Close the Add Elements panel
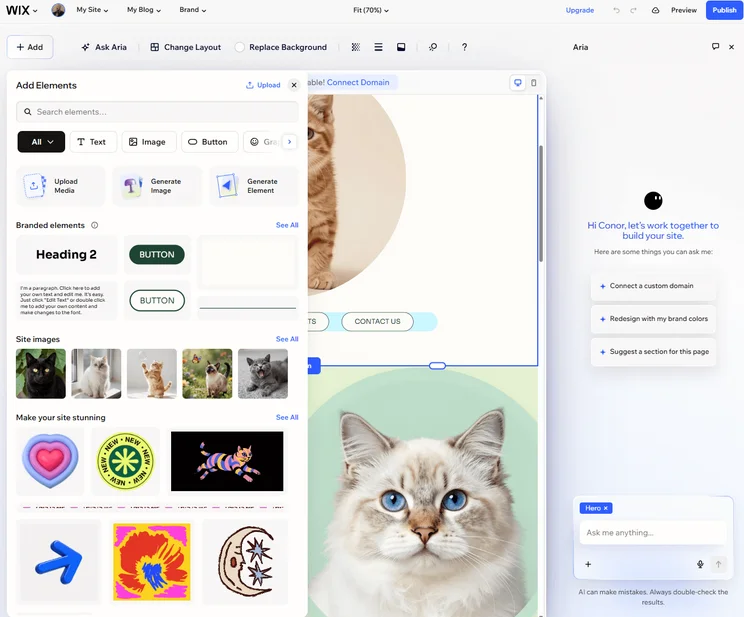The height and width of the screenshot is (617, 744). (294, 85)
